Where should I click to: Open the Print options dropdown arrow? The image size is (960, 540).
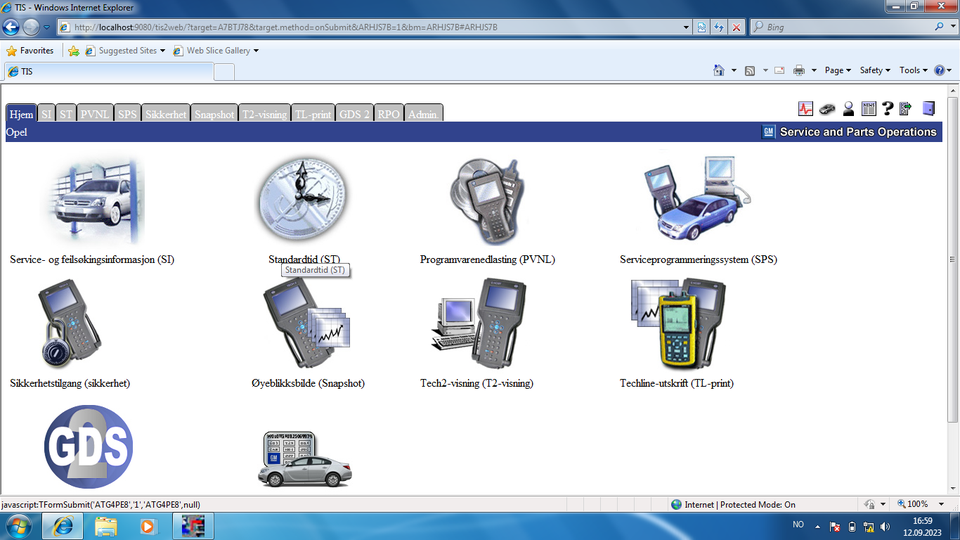[814, 70]
